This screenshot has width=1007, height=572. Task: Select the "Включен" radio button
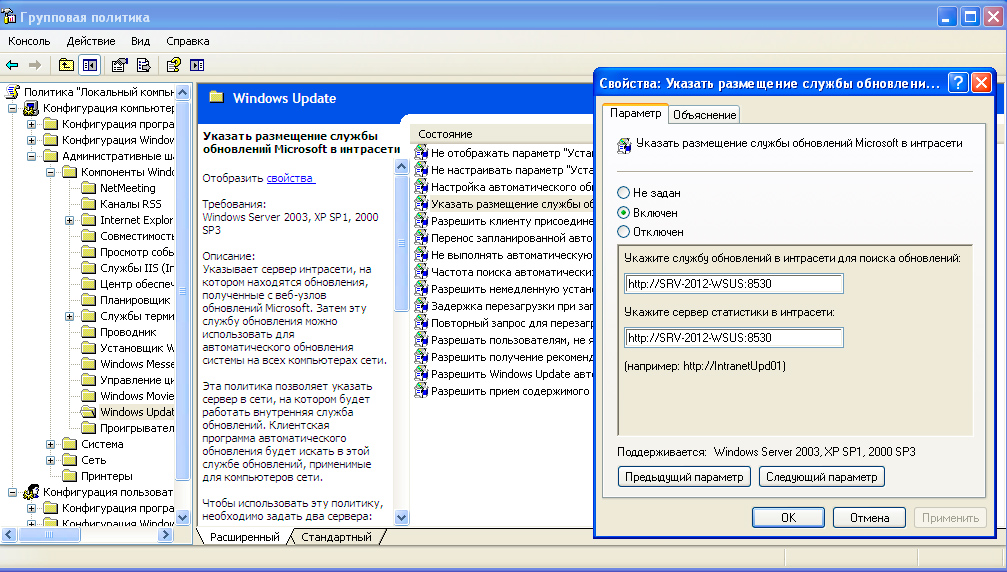click(x=624, y=212)
